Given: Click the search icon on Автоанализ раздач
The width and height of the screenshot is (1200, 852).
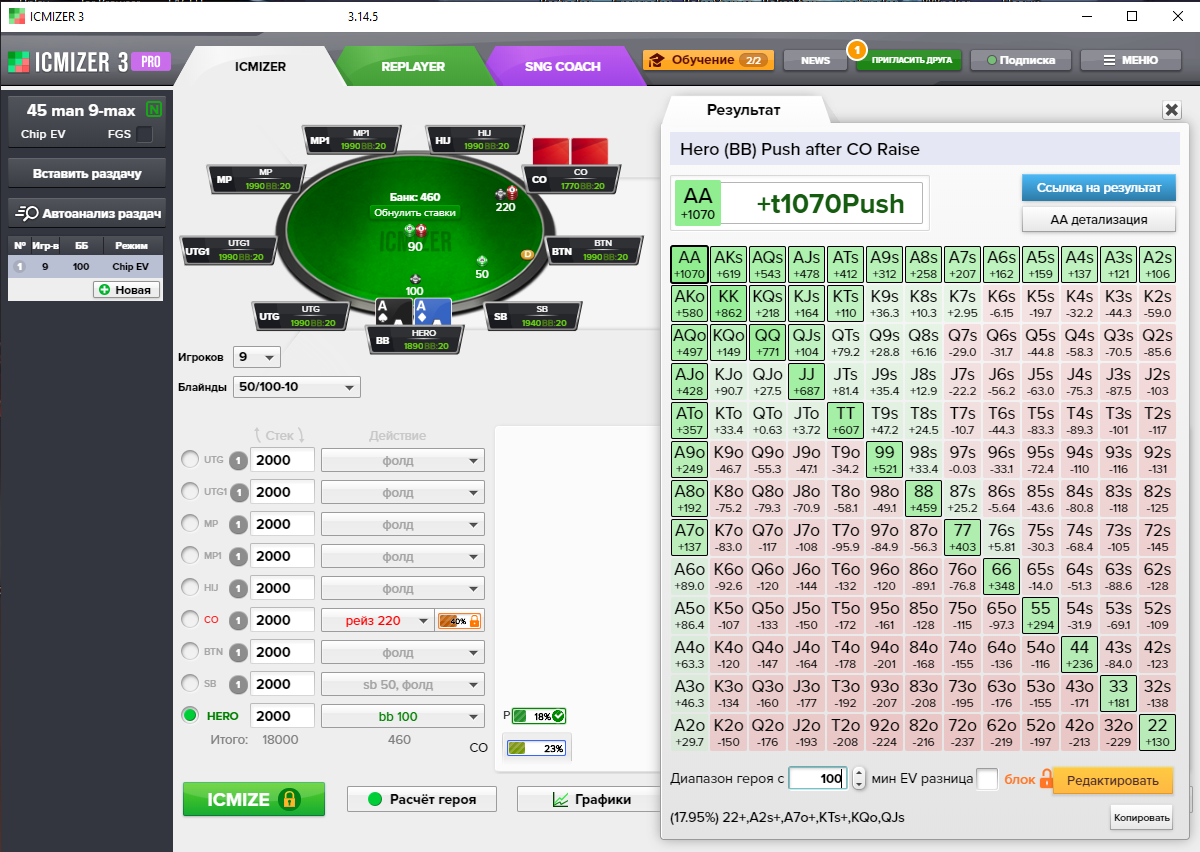Looking at the screenshot, I should click(x=28, y=213).
